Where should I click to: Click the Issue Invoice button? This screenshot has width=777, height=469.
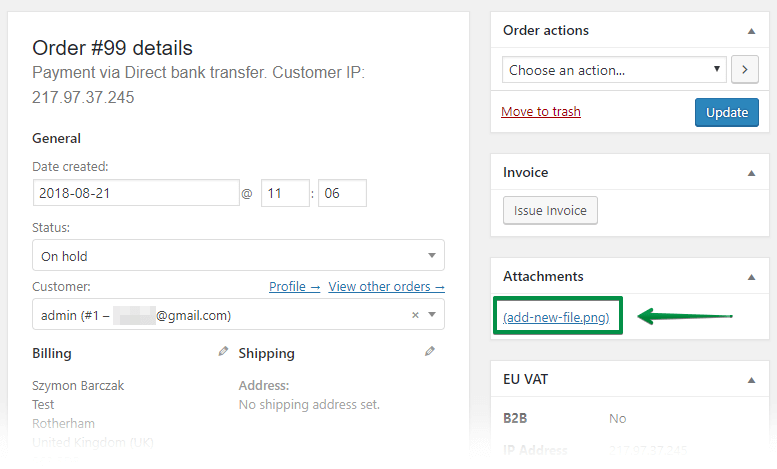tap(550, 211)
